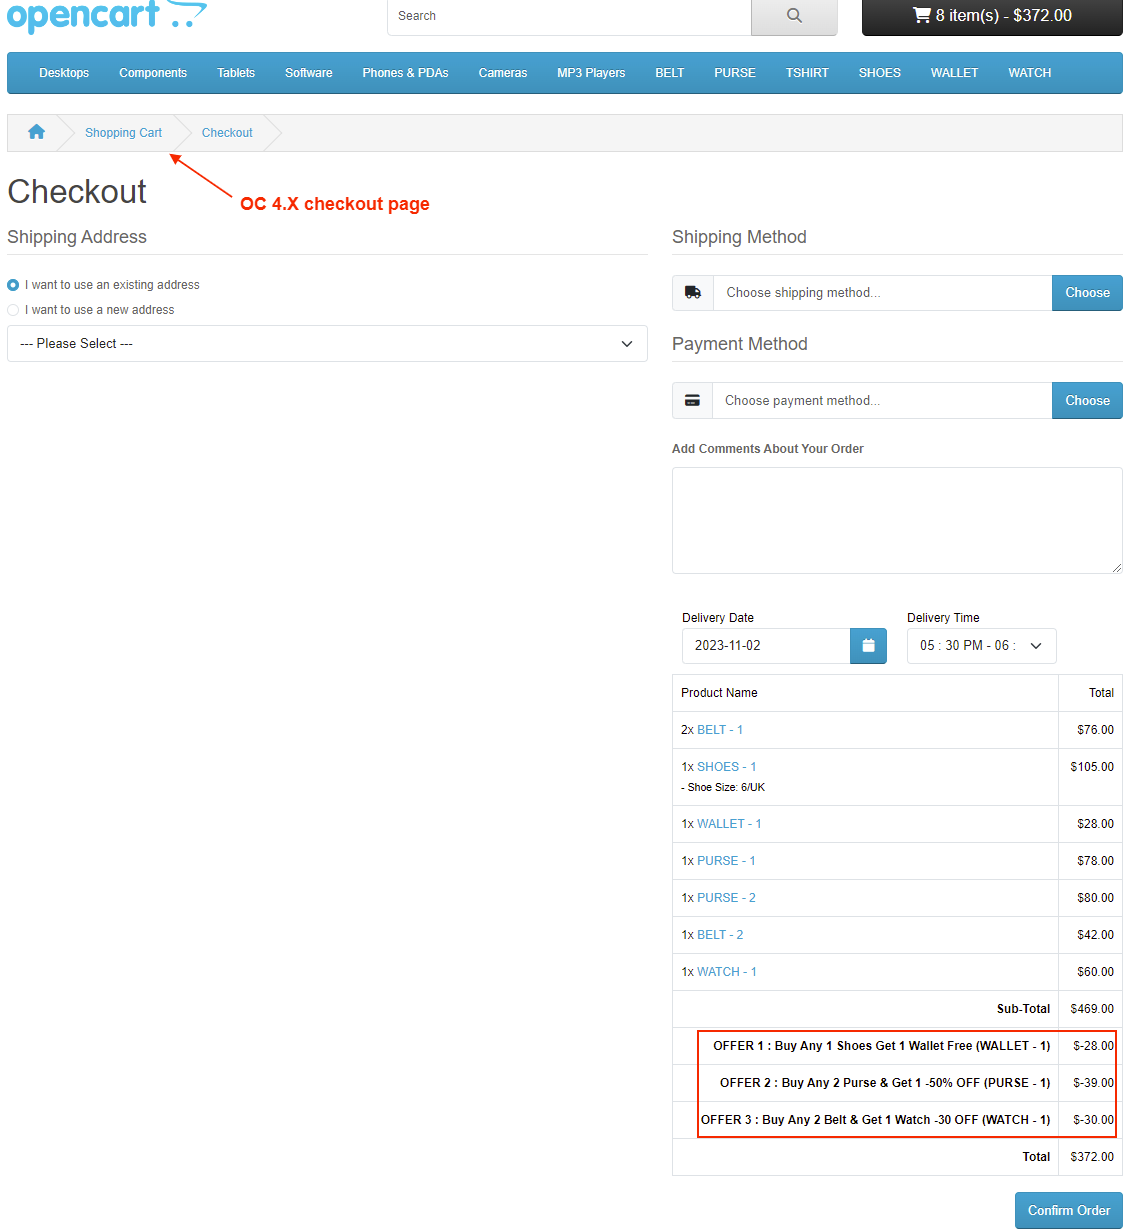Open the cart button showing 8 item(s)

pyautogui.click(x=991, y=16)
